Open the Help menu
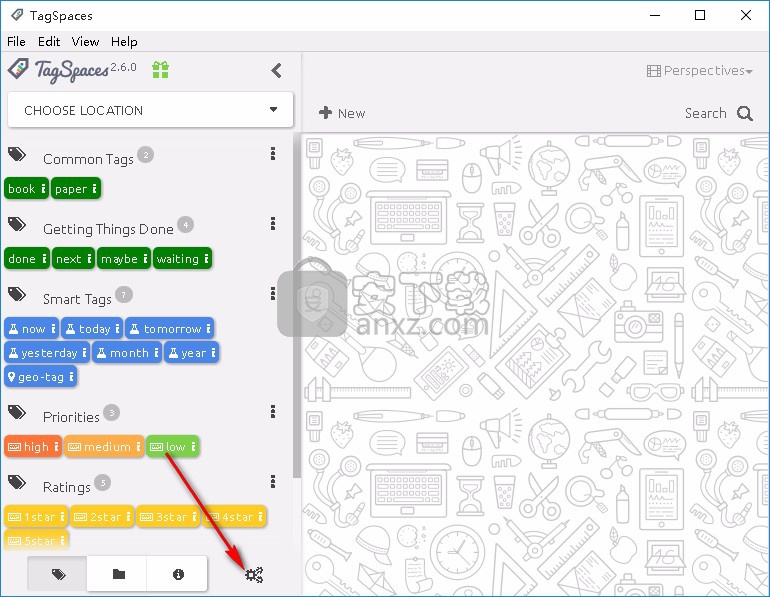Image resolution: width=770 pixels, height=597 pixels. click(124, 41)
